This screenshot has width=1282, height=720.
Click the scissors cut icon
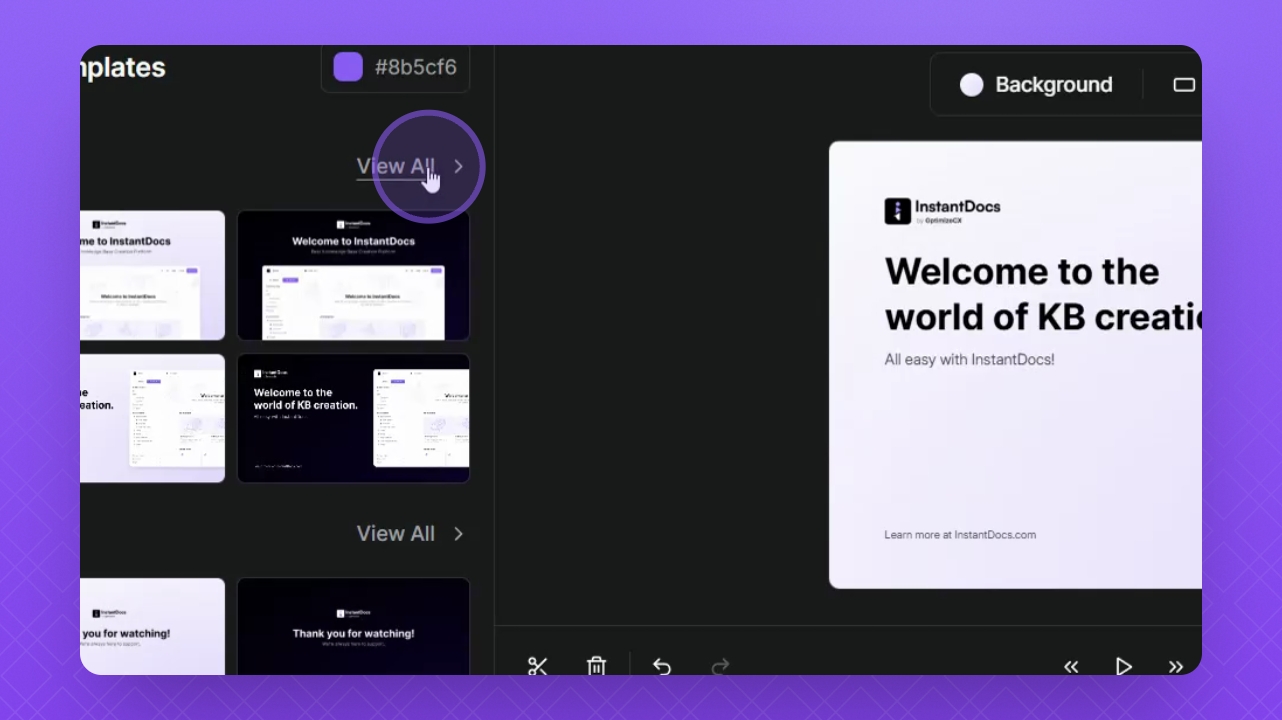(538, 667)
